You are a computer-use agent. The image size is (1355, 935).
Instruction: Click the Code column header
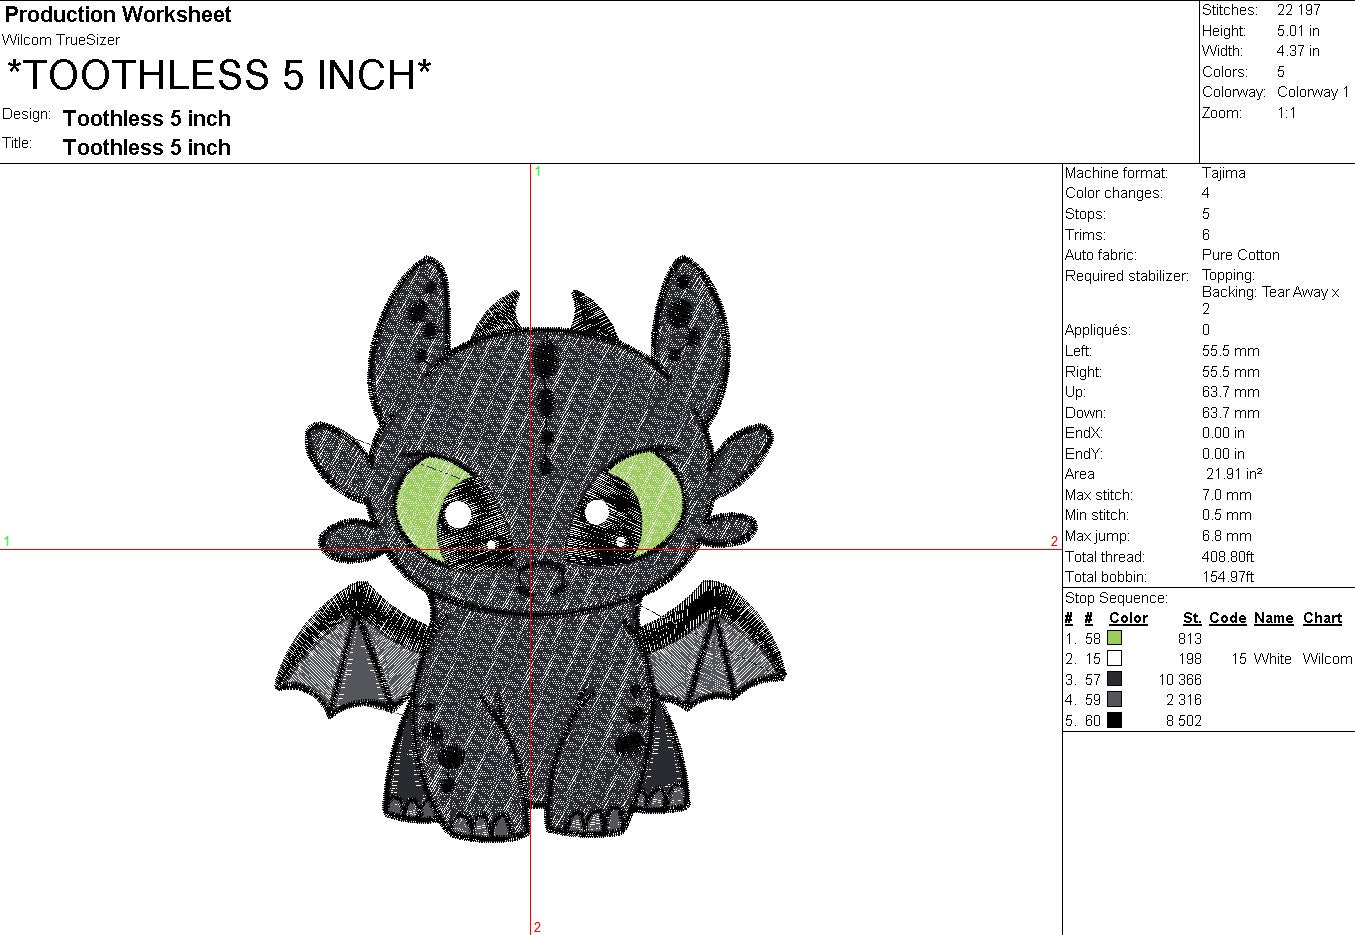pos(1227,618)
